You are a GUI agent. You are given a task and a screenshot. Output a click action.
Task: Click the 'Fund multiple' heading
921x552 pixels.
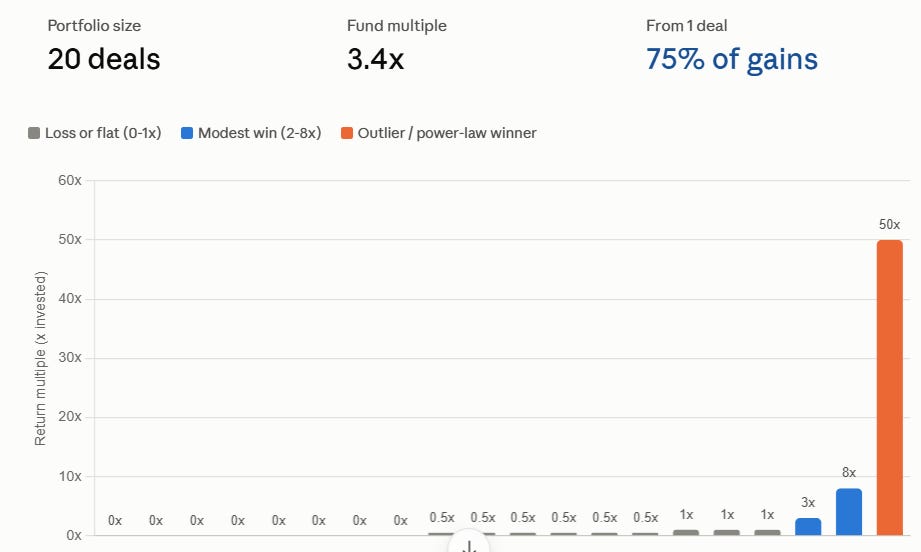pos(396,26)
